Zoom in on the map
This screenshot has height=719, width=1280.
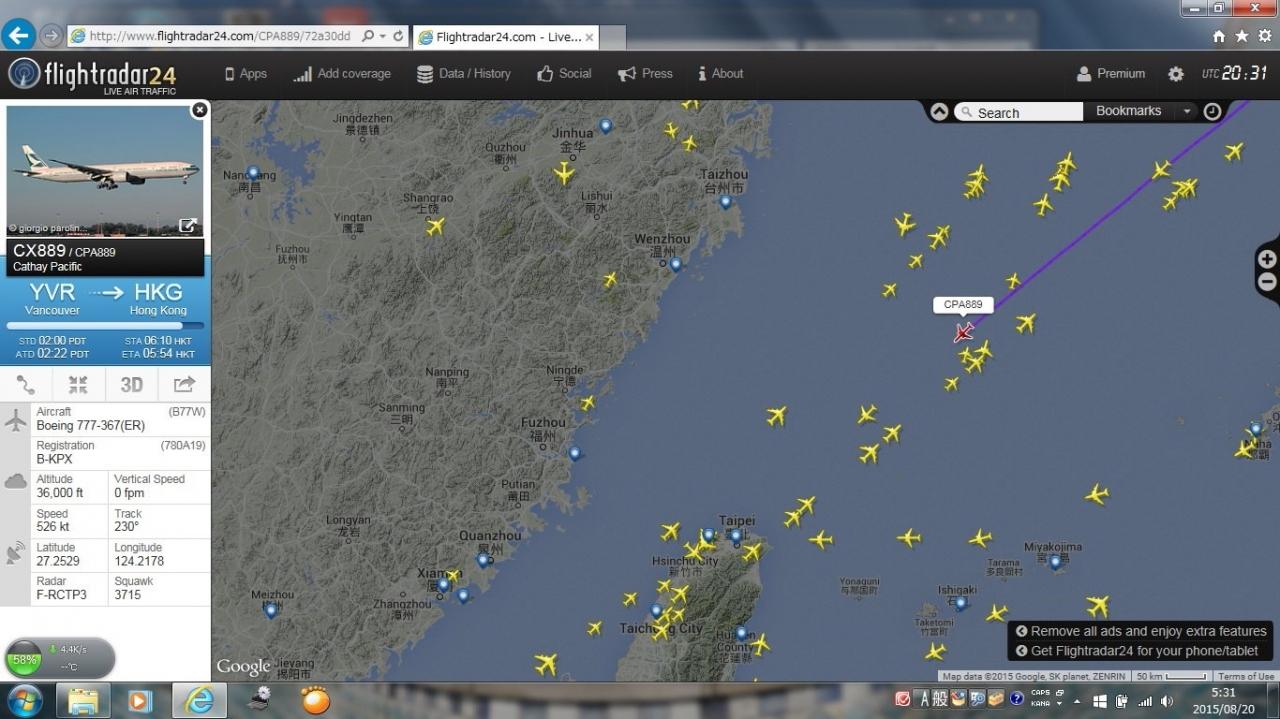(x=1267, y=259)
